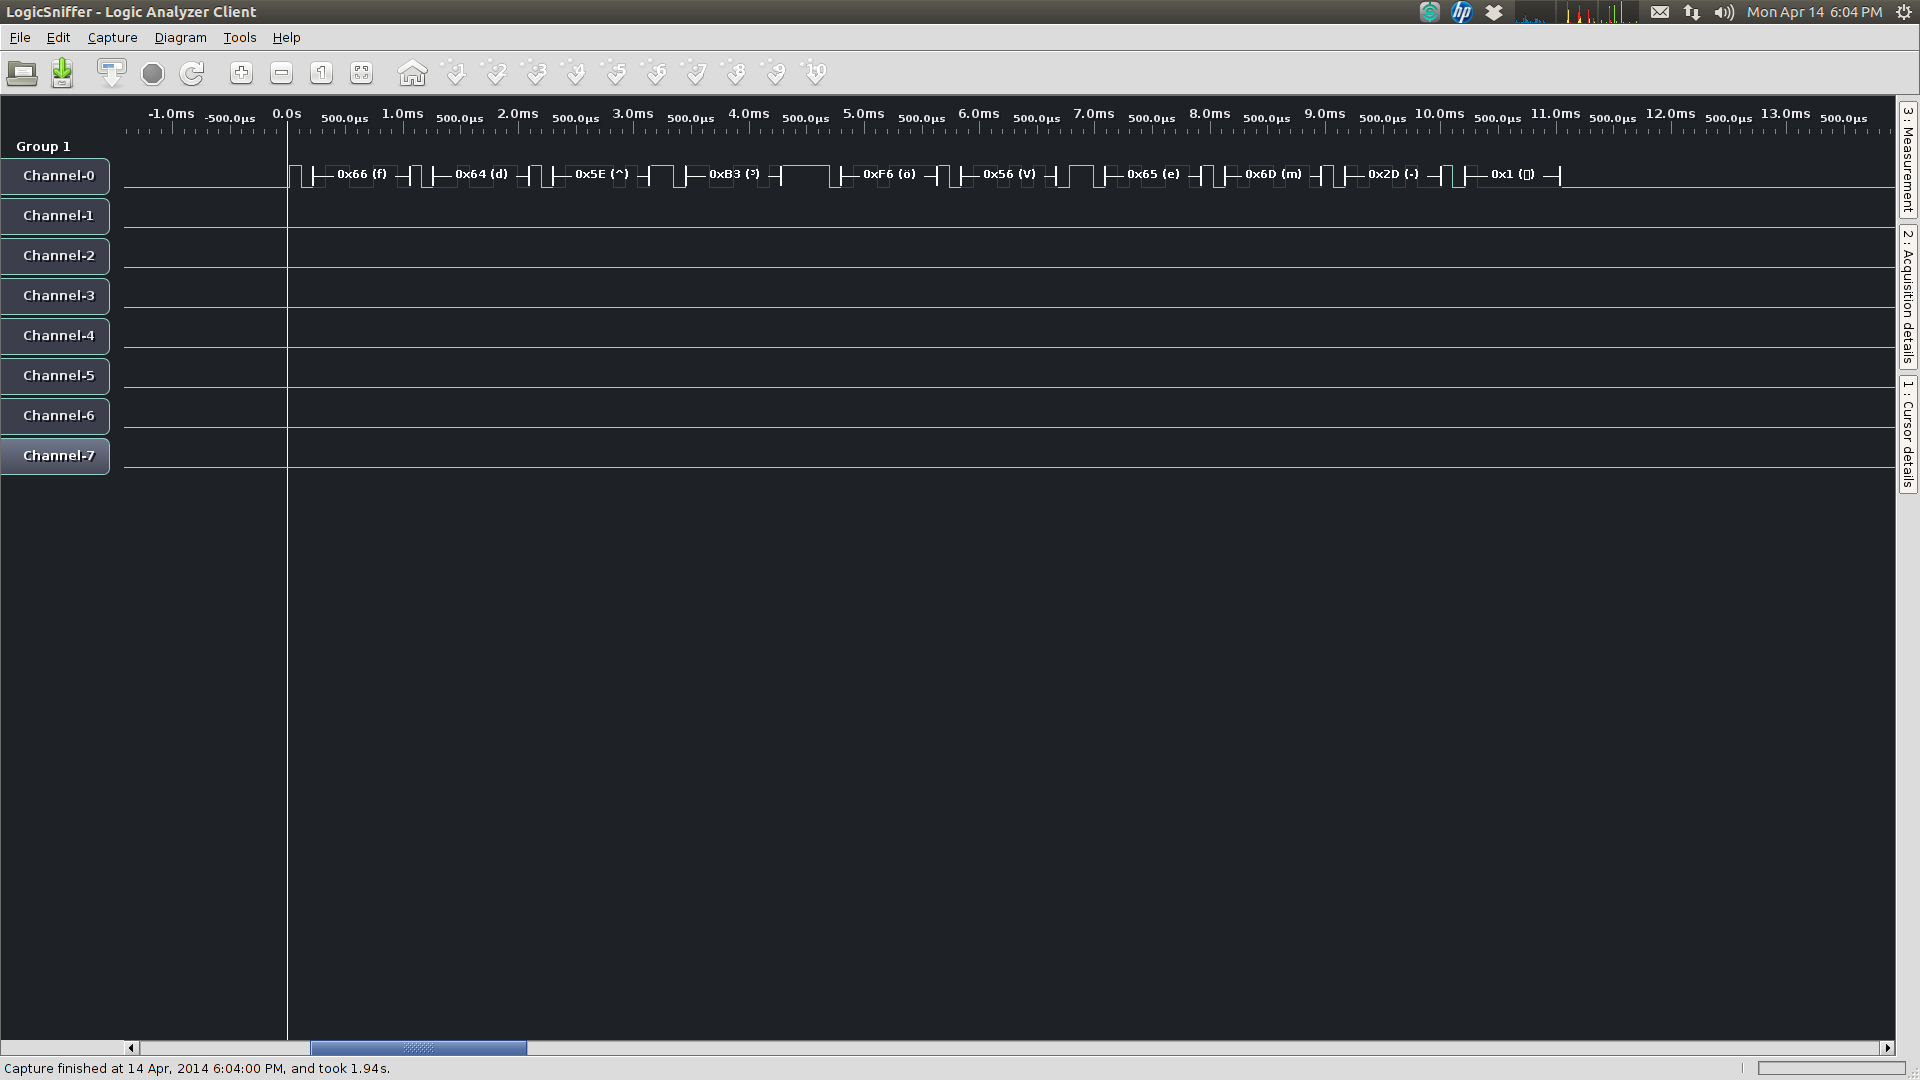Click the Repeat capture icon
This screenshot has height=1080, width=1920.
click(192, 73)
